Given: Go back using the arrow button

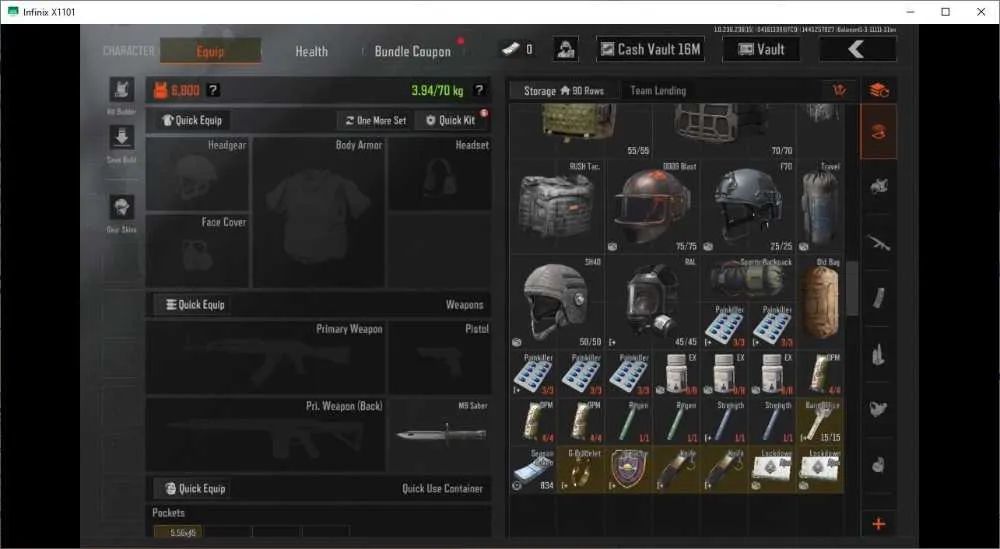Looking at the screenshot, I should (857, 49).
